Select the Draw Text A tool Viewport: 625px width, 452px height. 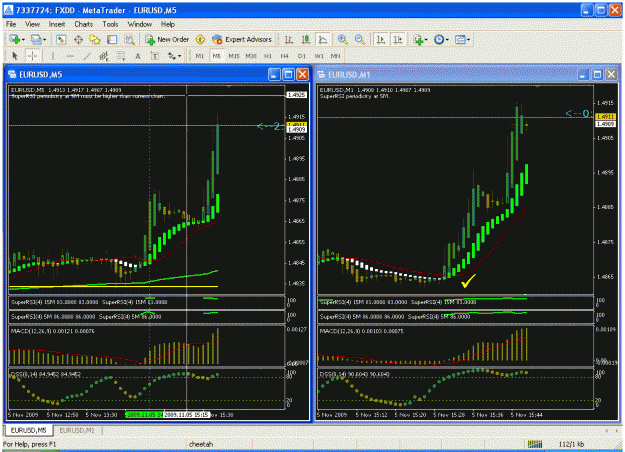point(138,56)
